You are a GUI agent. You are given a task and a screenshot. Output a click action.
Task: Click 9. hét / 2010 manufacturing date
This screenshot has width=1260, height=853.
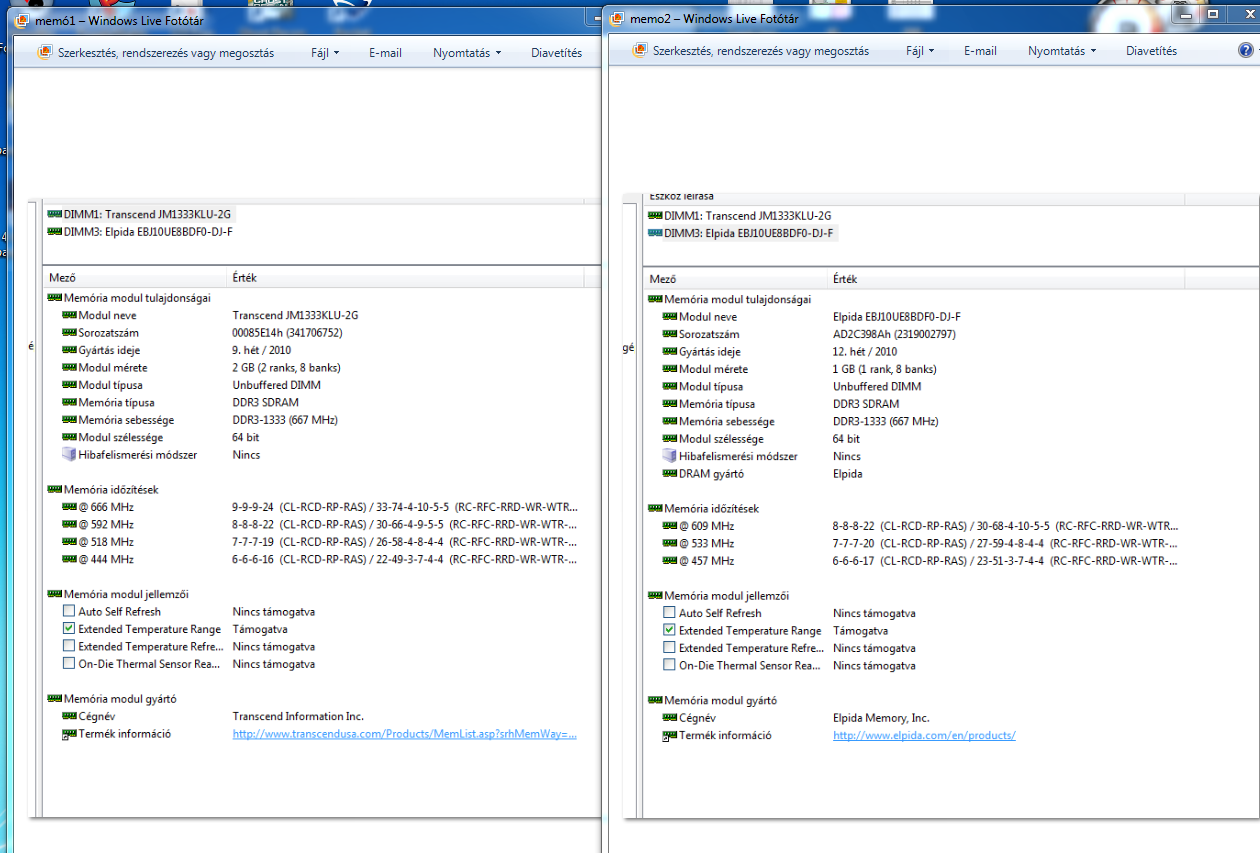coord(263,350)
